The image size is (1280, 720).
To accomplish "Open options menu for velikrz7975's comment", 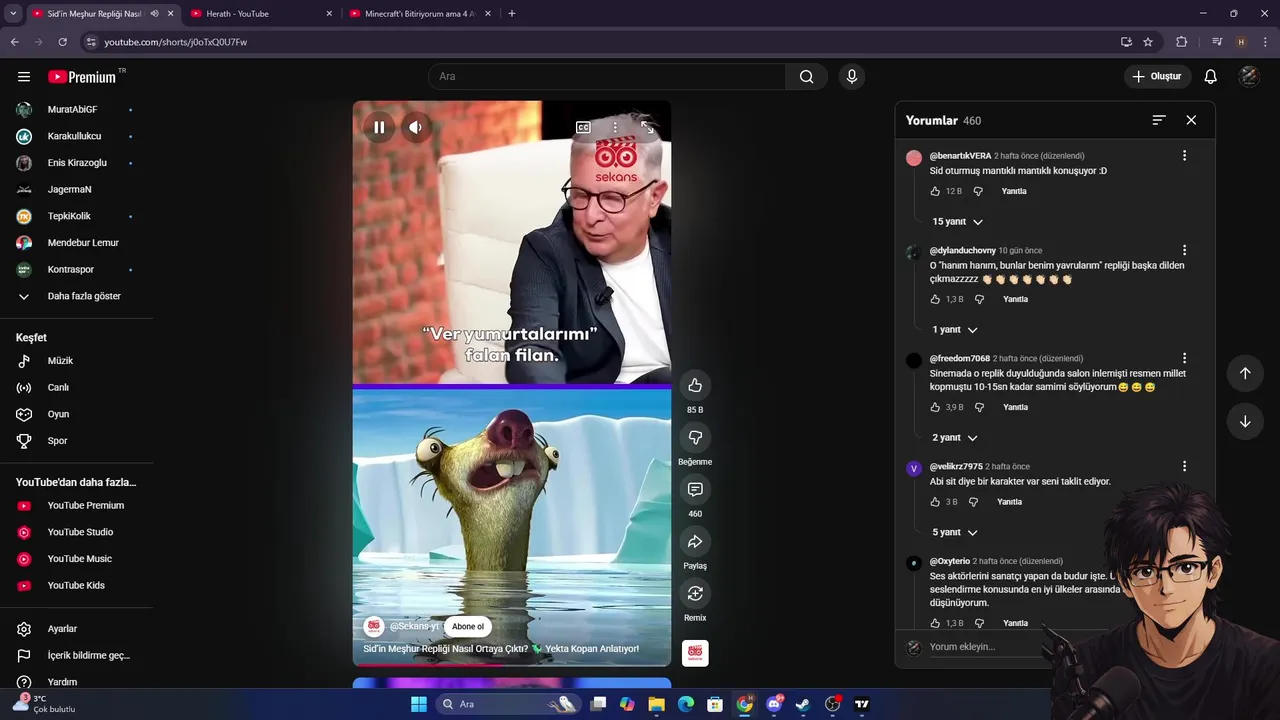I will click(x=1184, y=466).
